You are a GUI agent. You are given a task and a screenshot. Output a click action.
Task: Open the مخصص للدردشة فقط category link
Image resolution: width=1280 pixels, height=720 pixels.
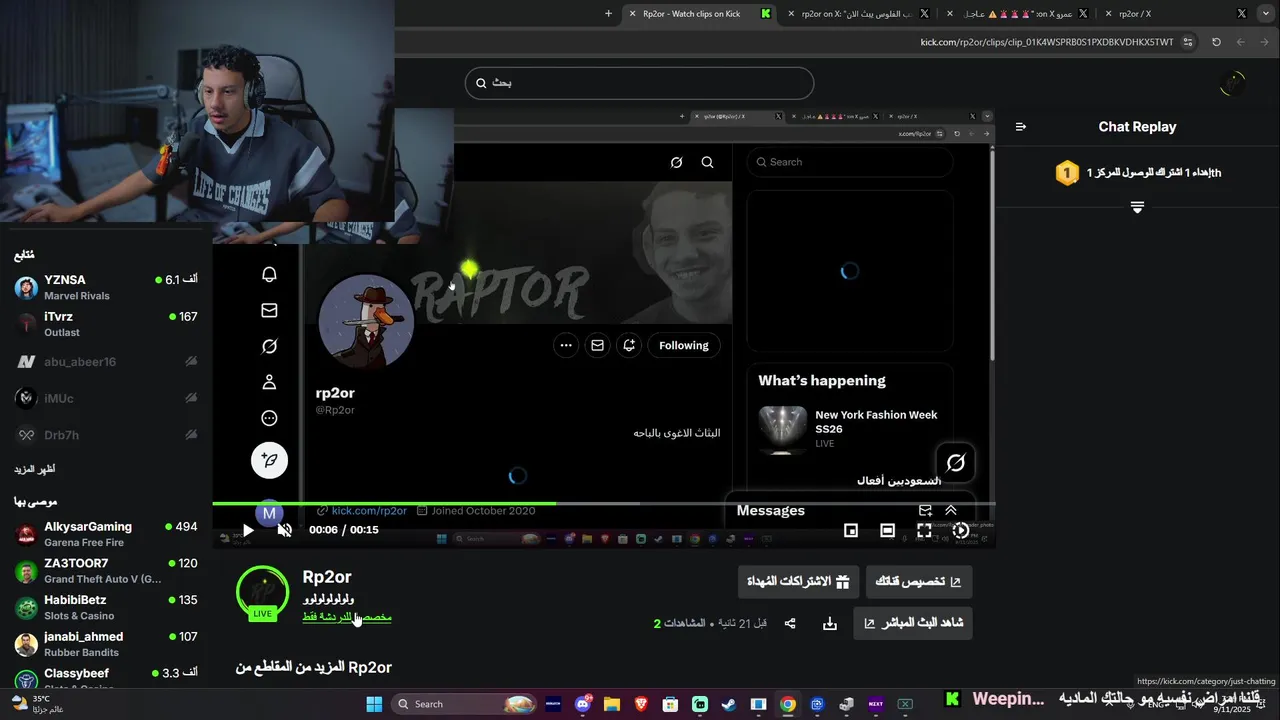coord(347,617)
